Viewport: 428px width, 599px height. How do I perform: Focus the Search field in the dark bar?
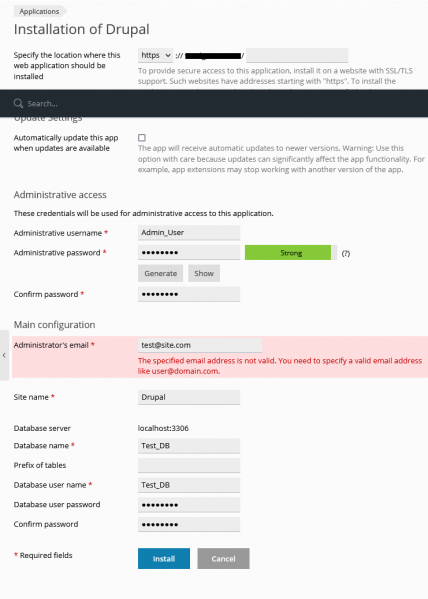pyautogui.click(x=214, y=103)
